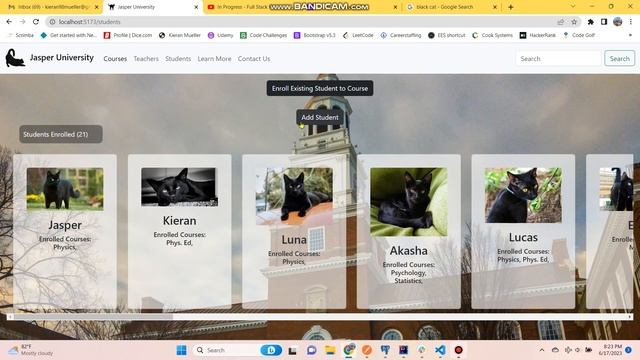Open a new browser tab with plus
Screen dimensions: 640x360
coord(511,7)
